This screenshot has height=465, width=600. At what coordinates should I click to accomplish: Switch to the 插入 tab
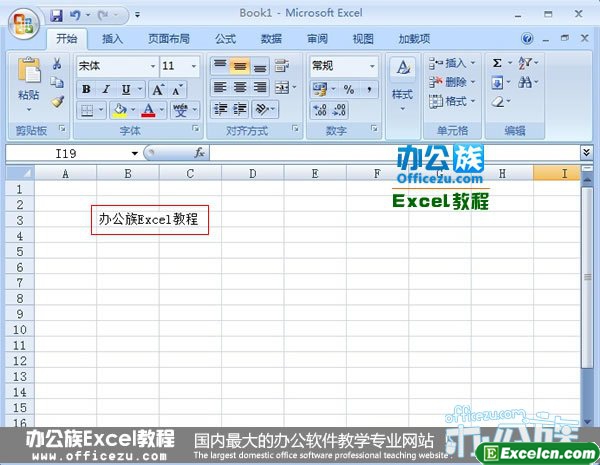[112, 39]
